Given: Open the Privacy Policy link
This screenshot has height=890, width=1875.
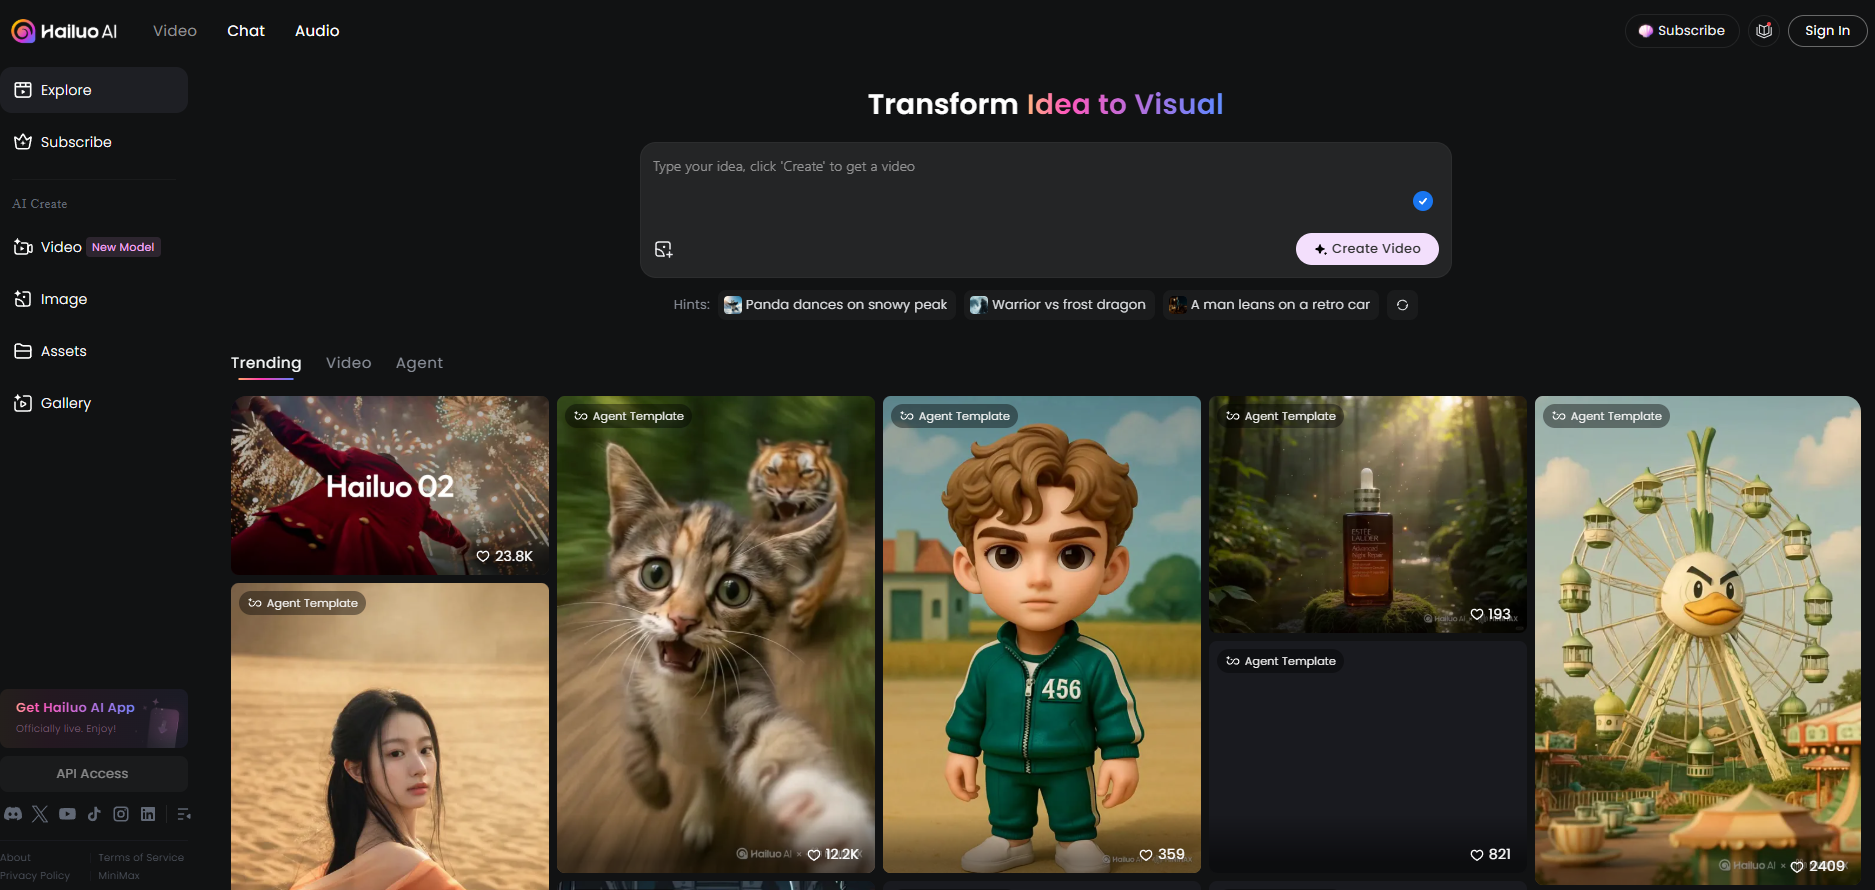Looking at the screenshot, I should pos(35,875).
